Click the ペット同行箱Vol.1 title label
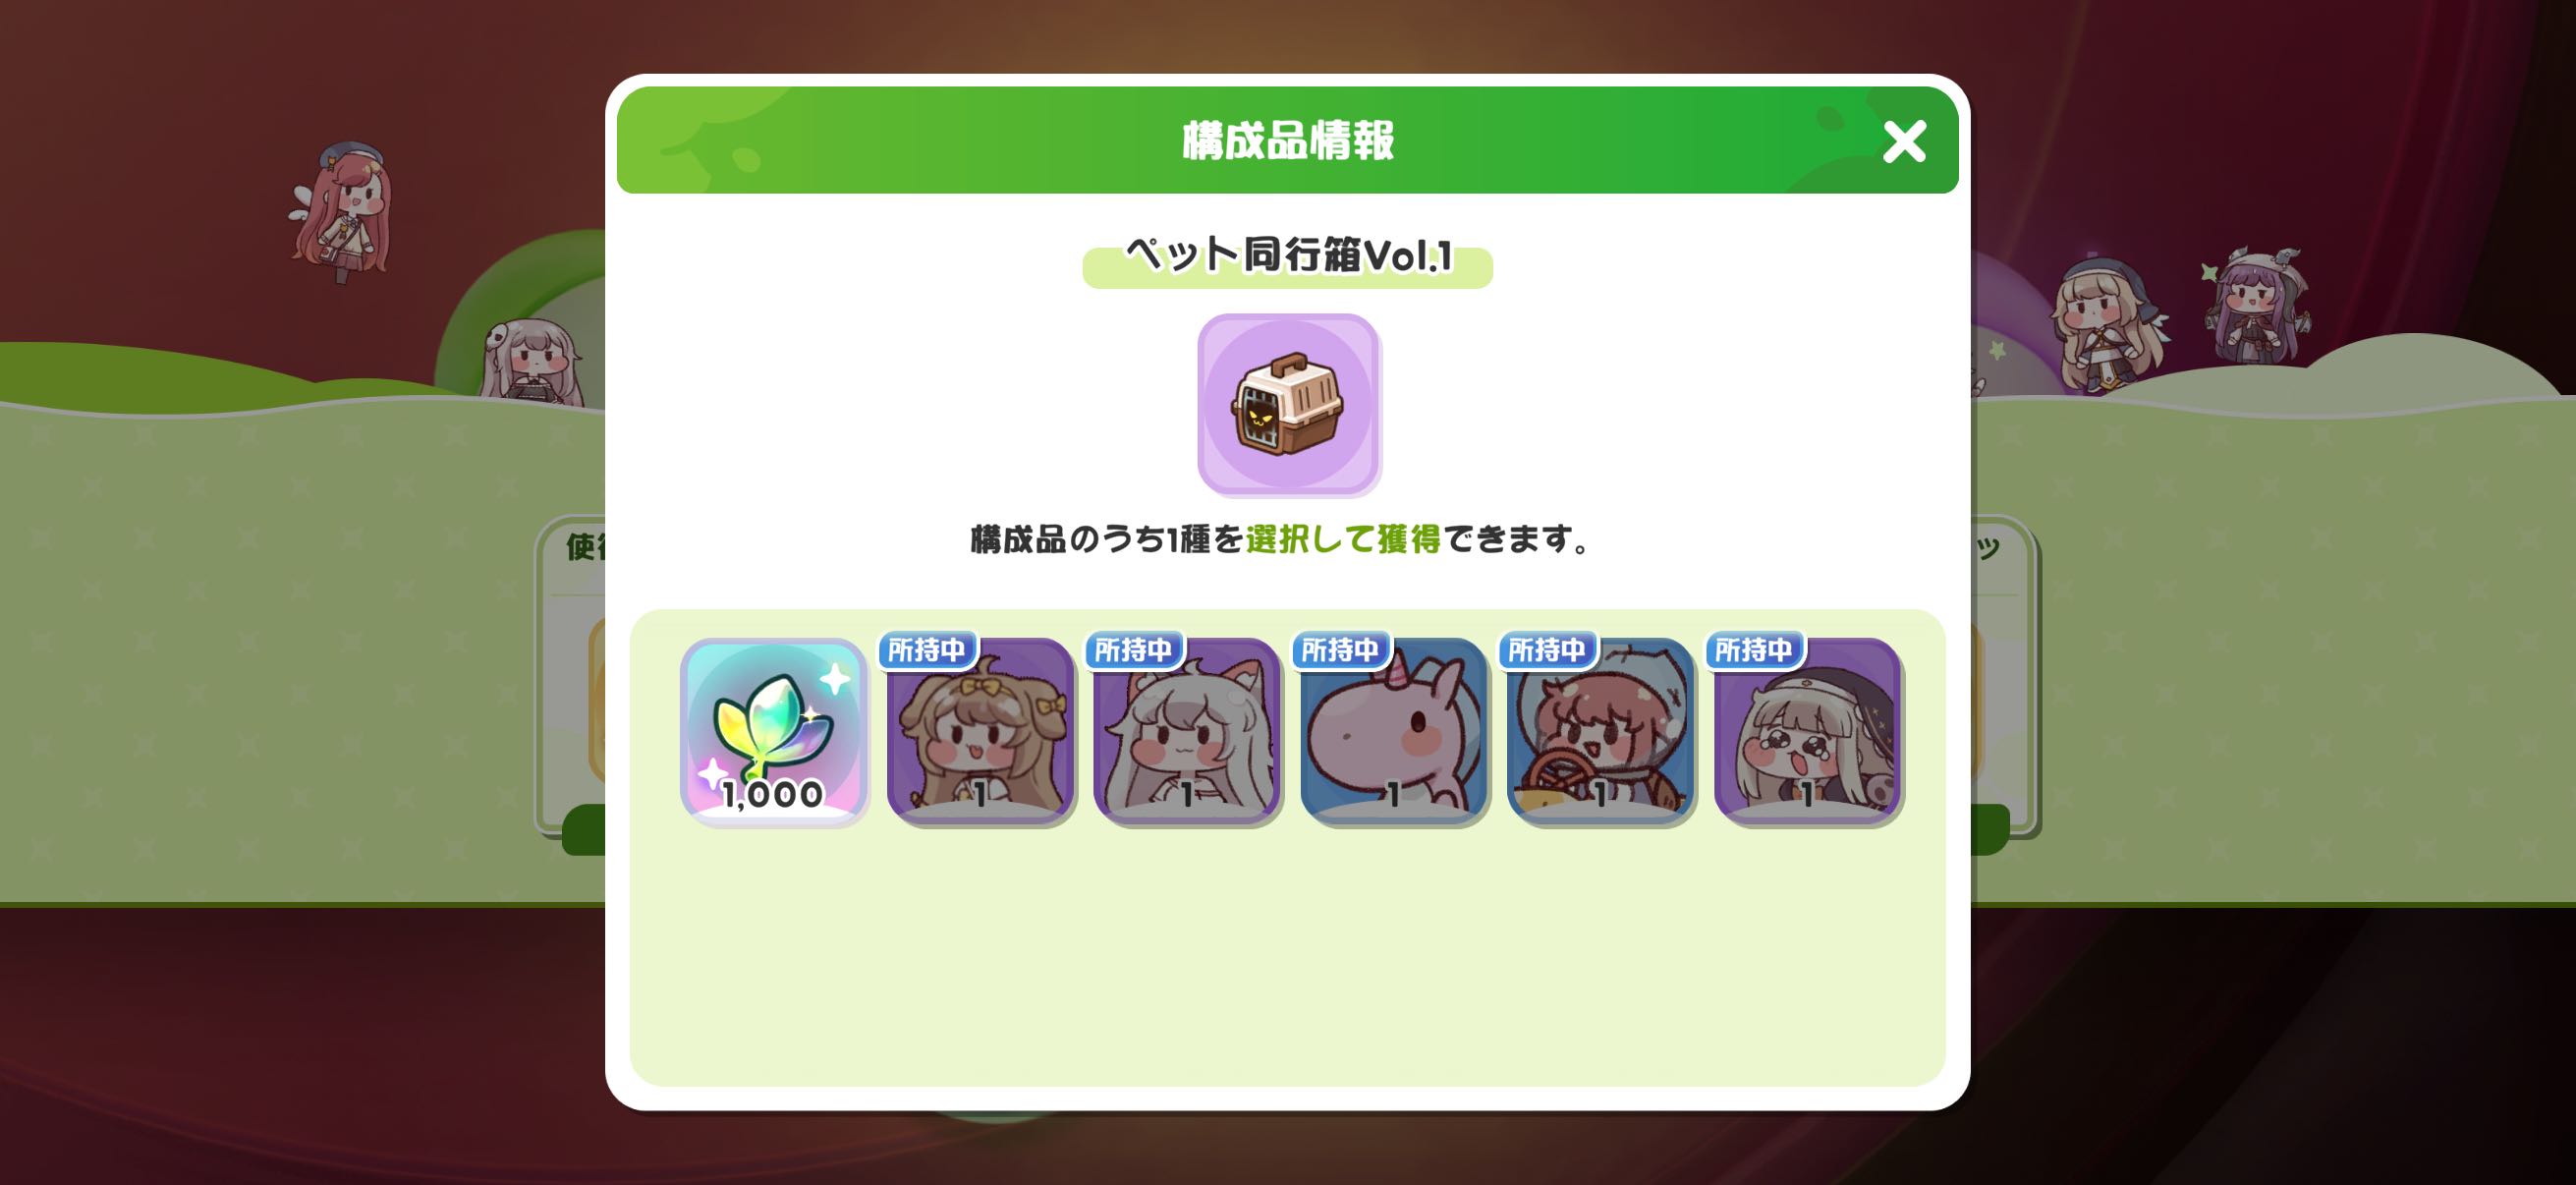2576x1185 pixels. point(1288,257)
